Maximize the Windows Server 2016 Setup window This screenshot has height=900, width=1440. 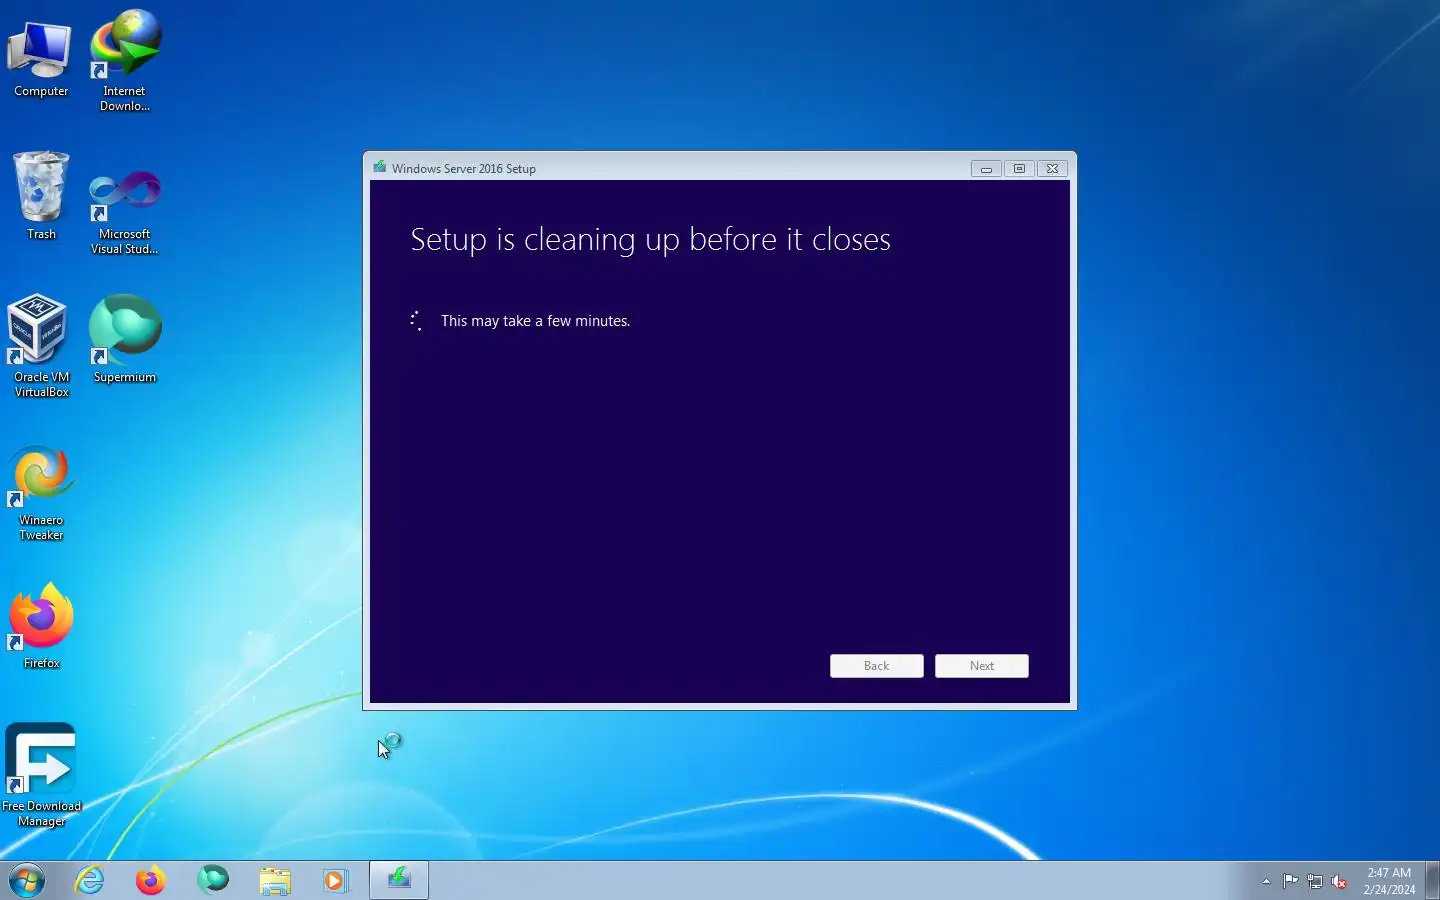pos(1019,169)
